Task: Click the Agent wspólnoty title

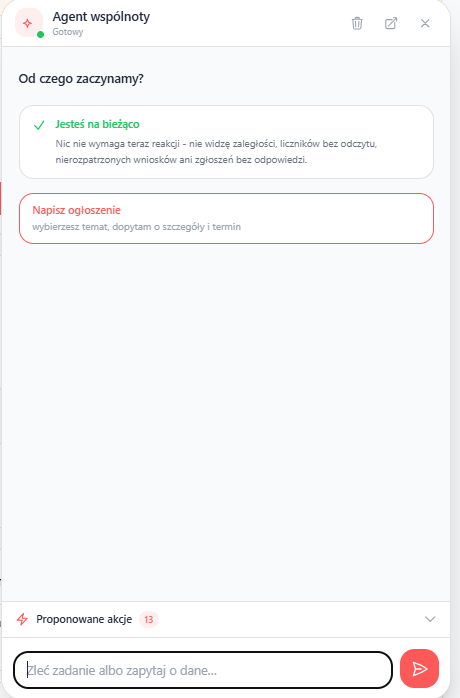Action: 101,17
